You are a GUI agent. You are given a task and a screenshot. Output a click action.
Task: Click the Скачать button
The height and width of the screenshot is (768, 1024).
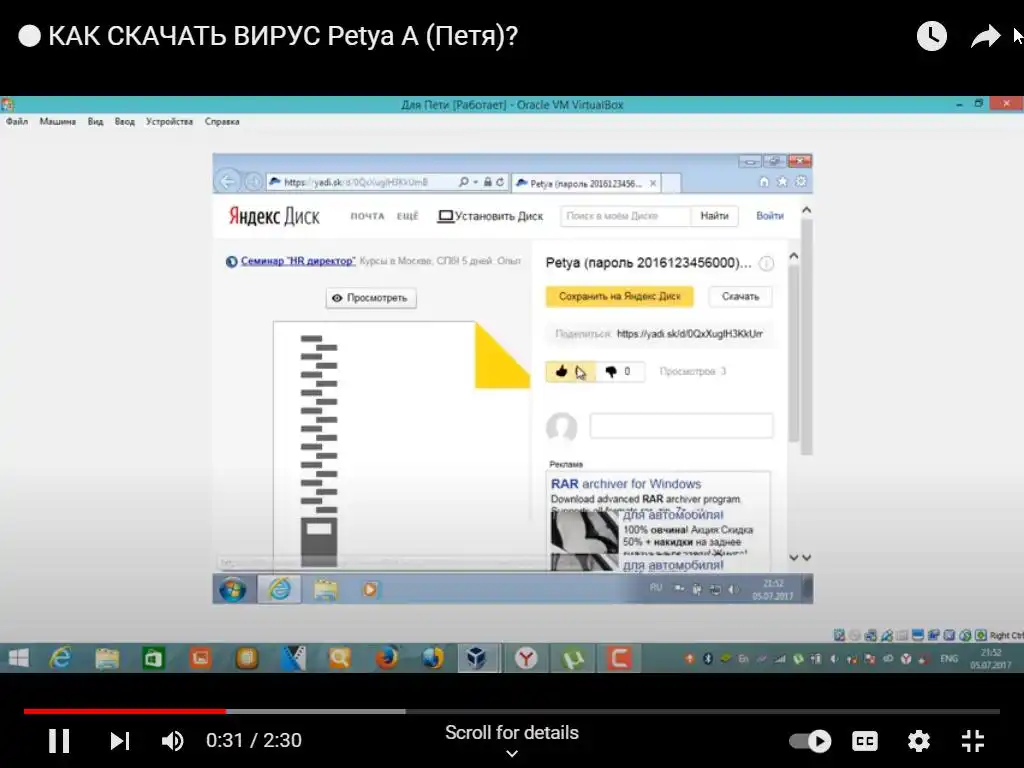tap(741, 296)
